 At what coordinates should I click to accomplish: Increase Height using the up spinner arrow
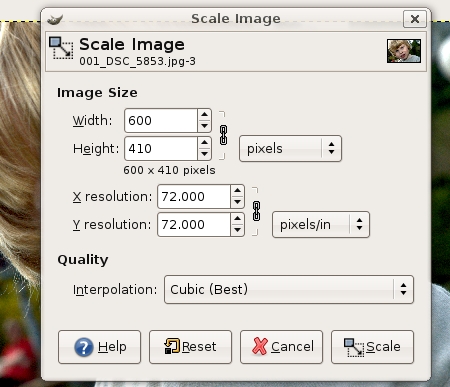coord(204,142)
